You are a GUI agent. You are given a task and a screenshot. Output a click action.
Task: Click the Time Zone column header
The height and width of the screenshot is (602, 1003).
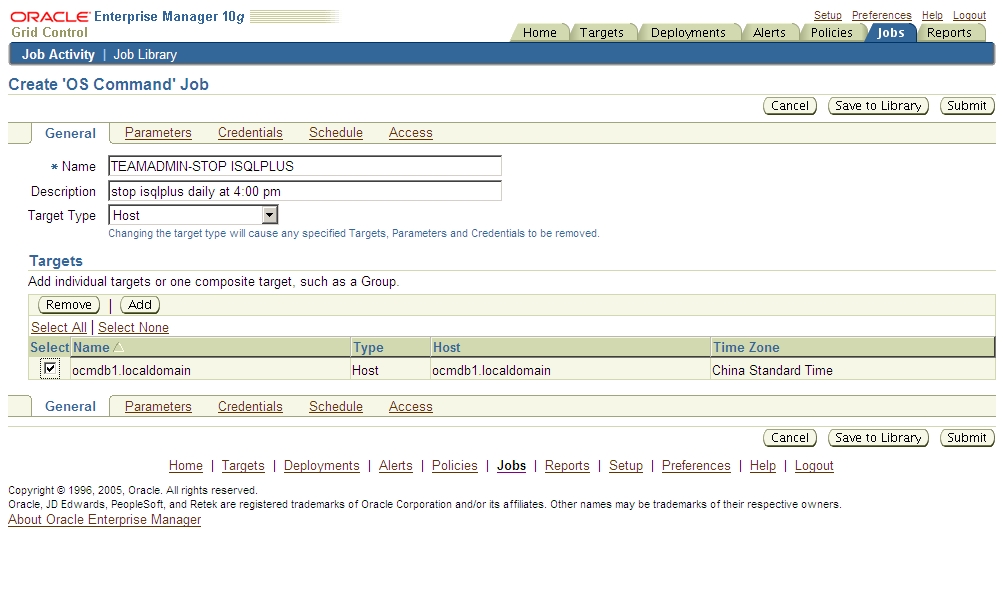[746, 347]
